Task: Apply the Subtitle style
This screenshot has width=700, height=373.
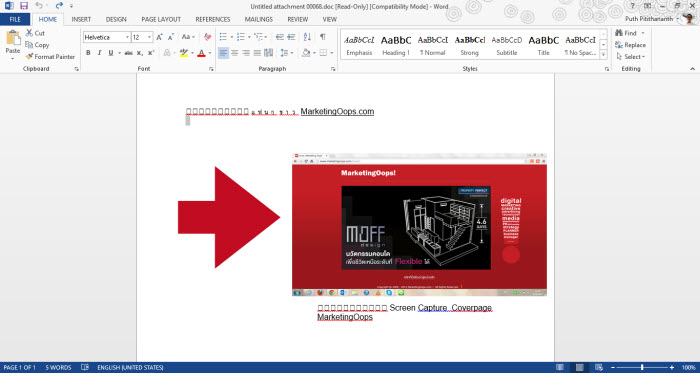Action: pos(507,45)
